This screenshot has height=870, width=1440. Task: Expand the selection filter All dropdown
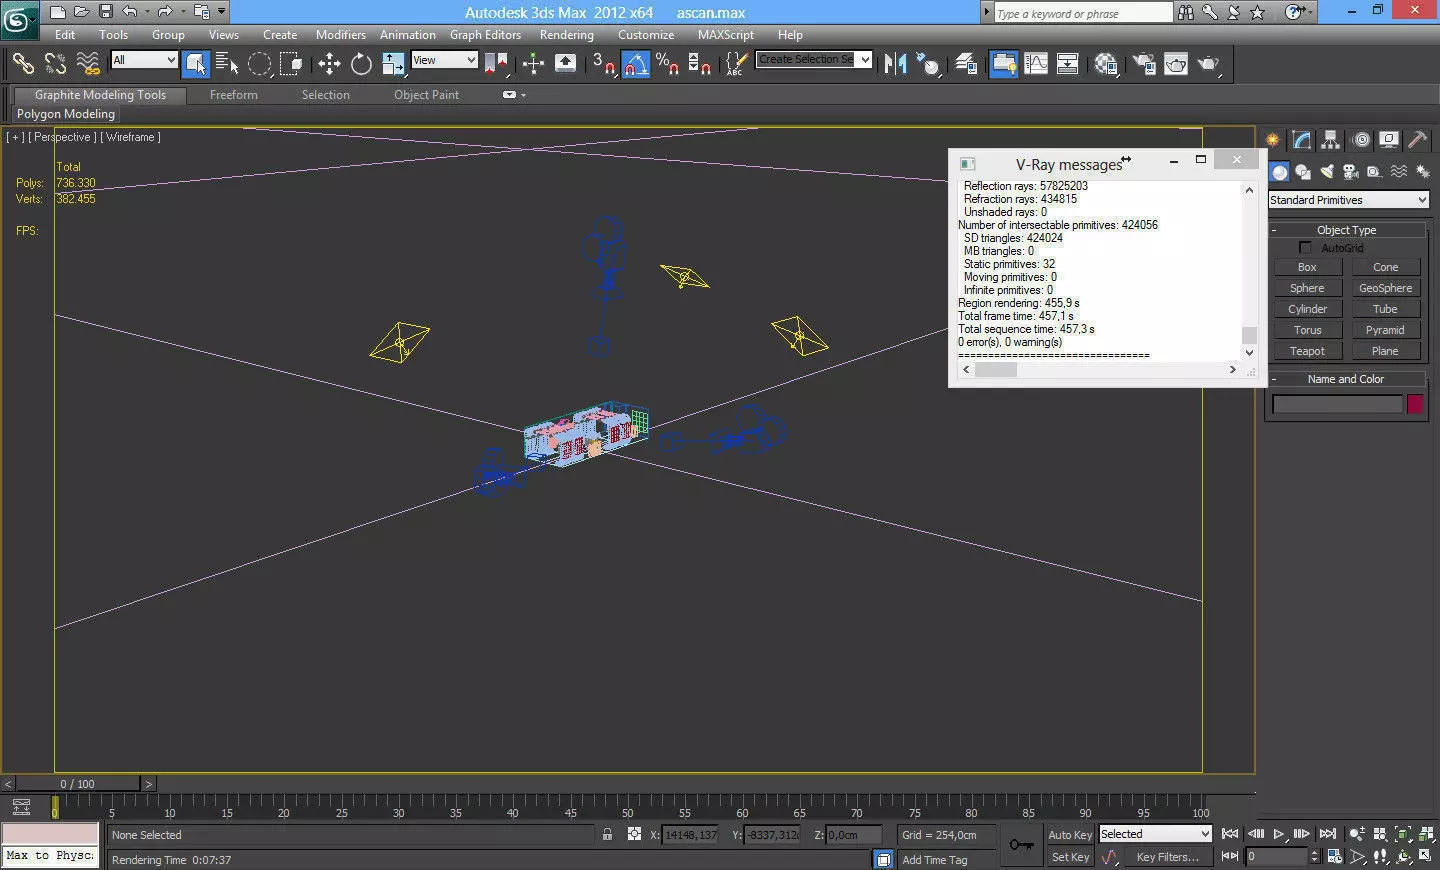(144, 60)
